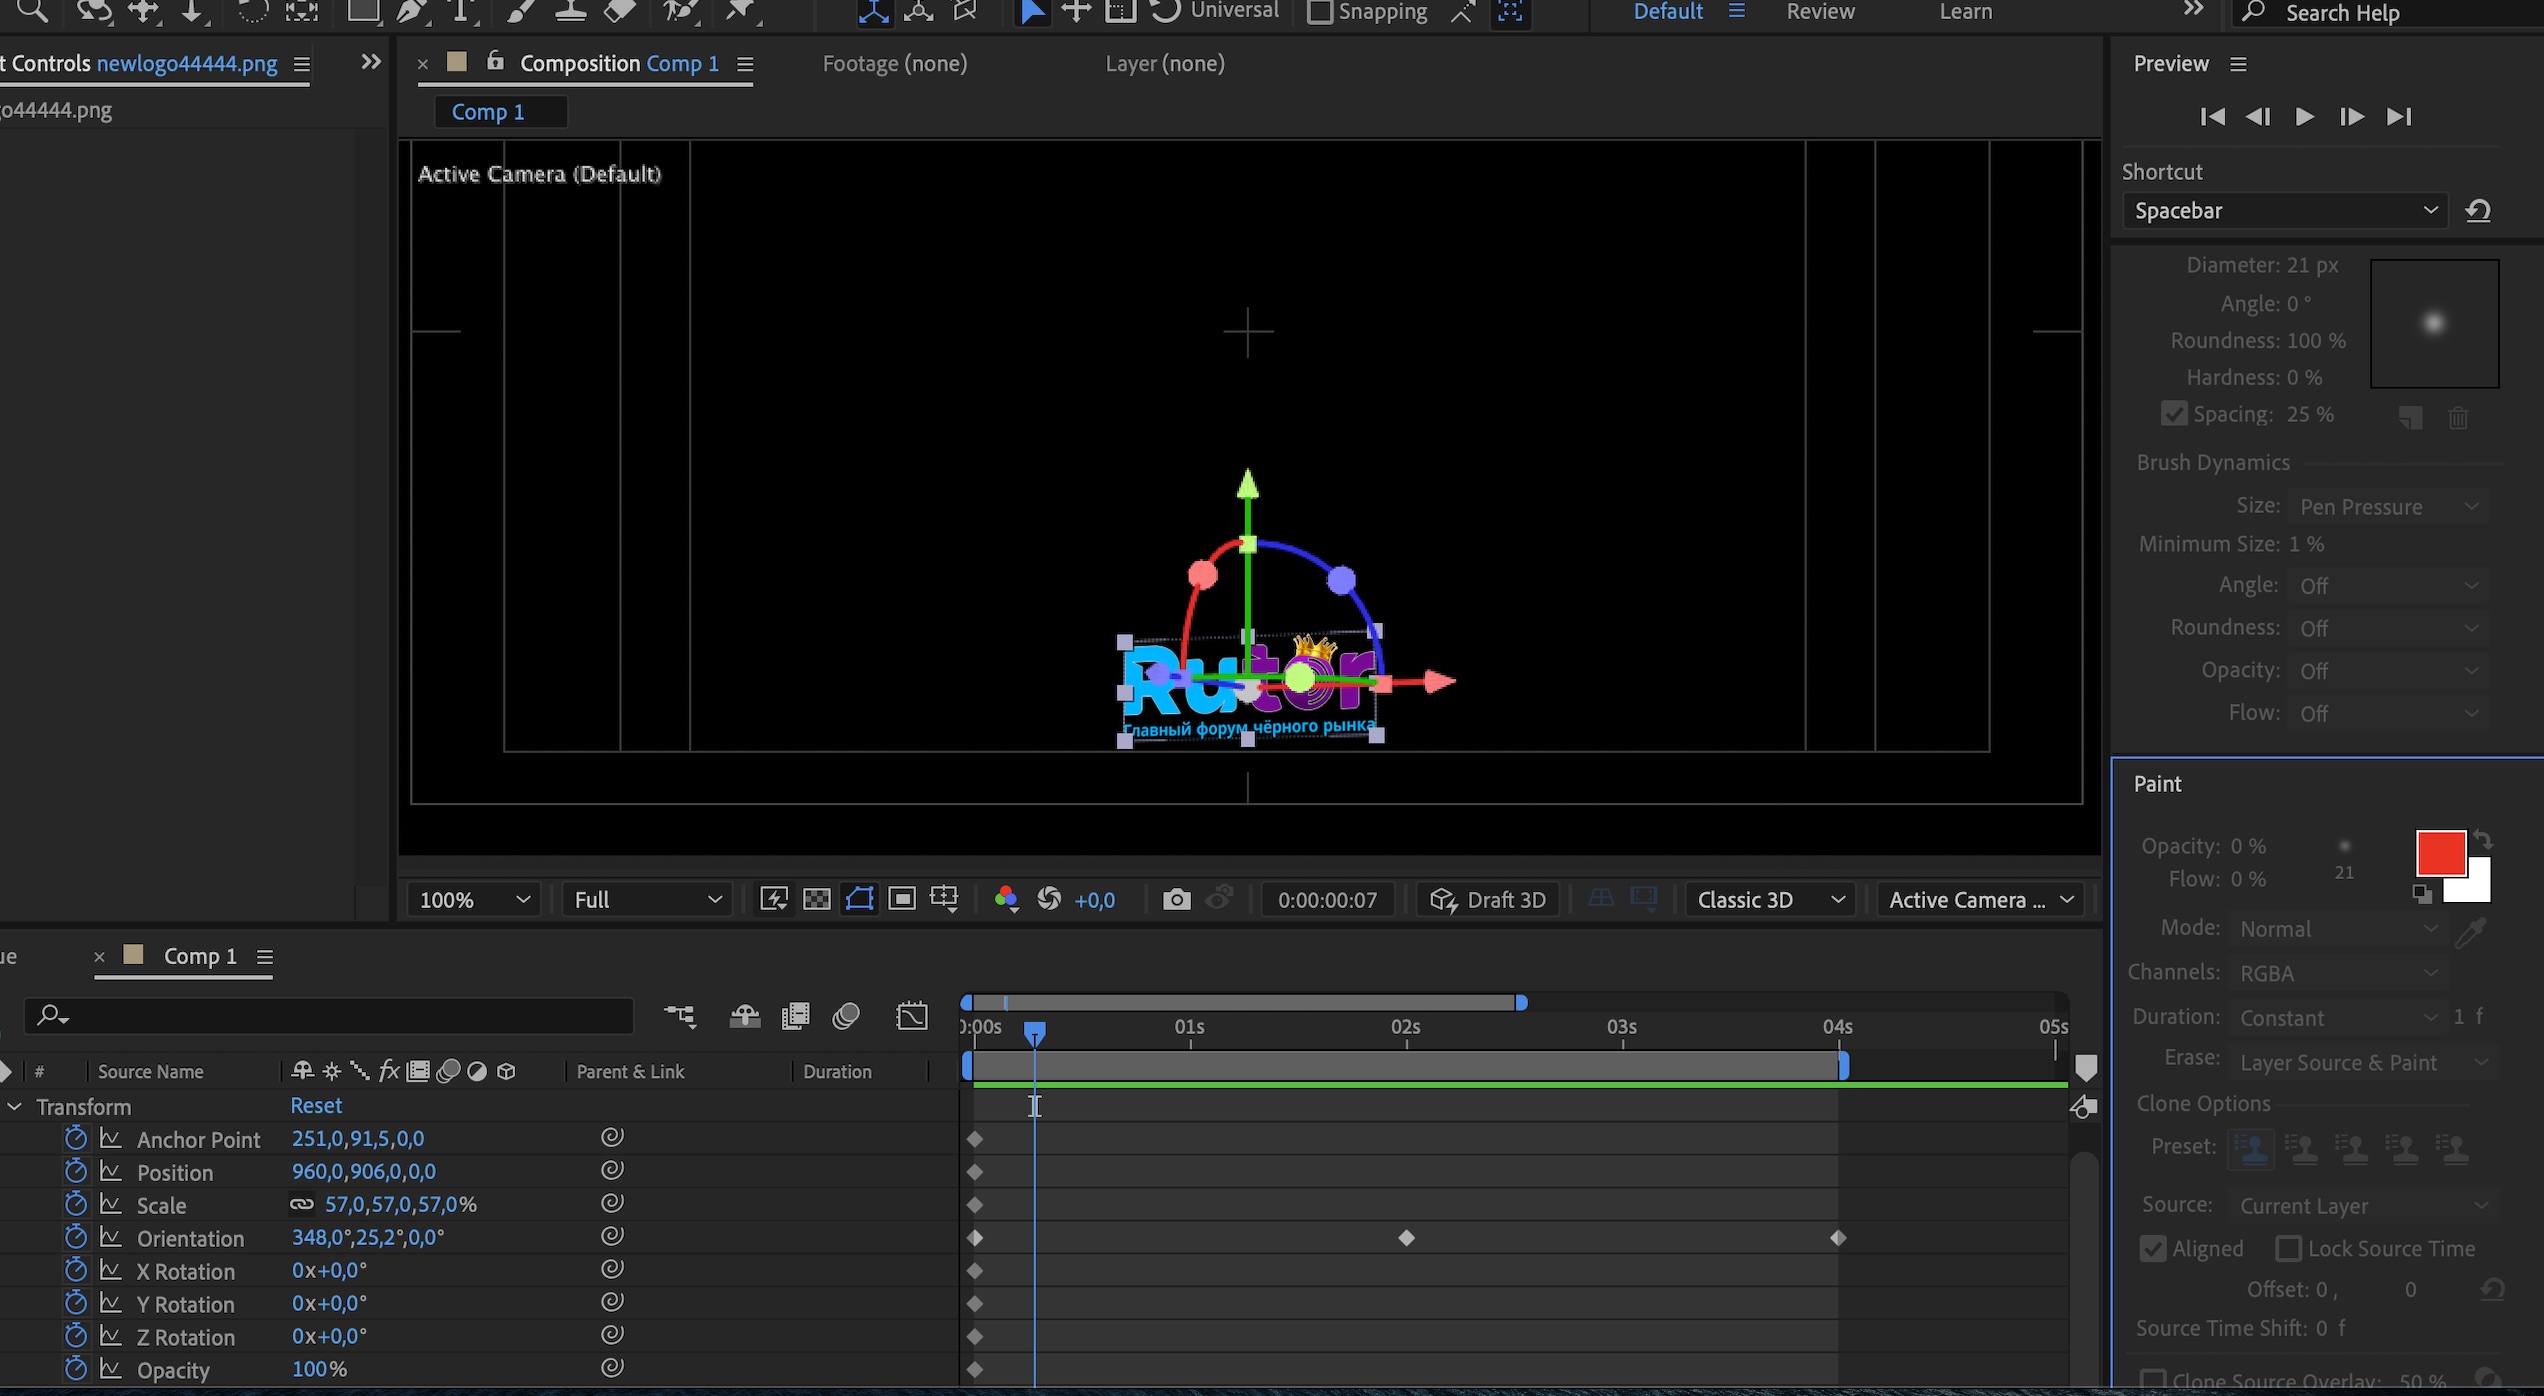Click the Orientation stopwatch icon
Viewport: 2544px width, 1396px height.
pyautogui.click(x=76, y=1238)
